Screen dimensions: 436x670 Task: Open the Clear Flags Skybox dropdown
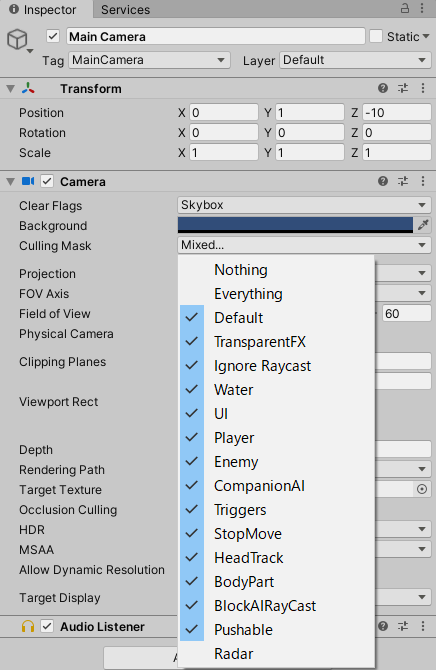pyautogui.click(x=304, y=205)
